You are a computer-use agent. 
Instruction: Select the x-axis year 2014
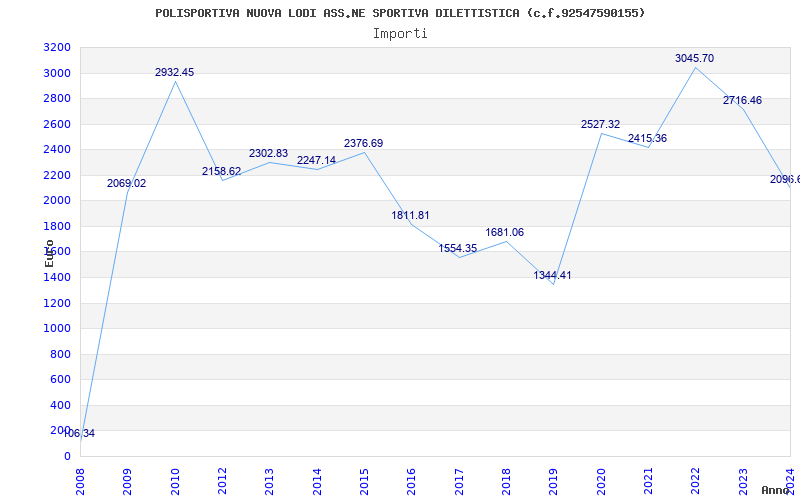(x=316, y=481)
